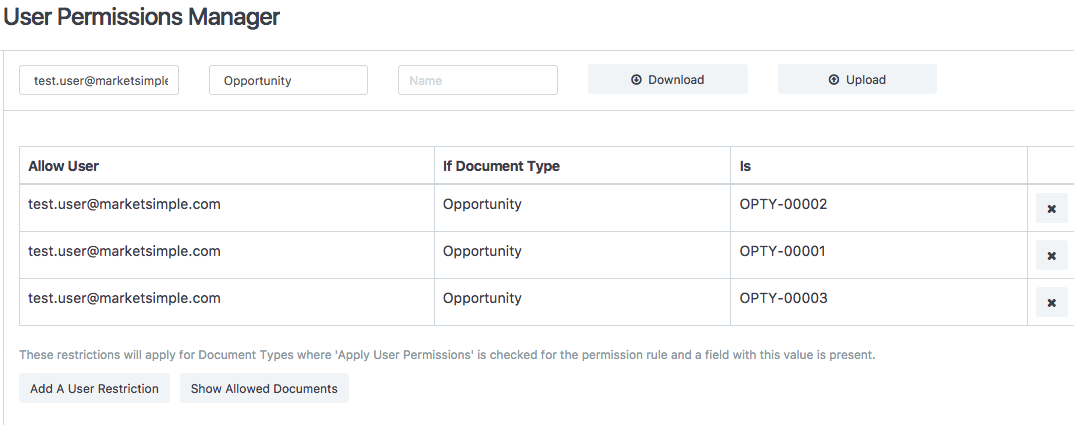The width and height of the screenshot is (1074, 425).
Task: Click the upload arrow icon
Action: 834,80
